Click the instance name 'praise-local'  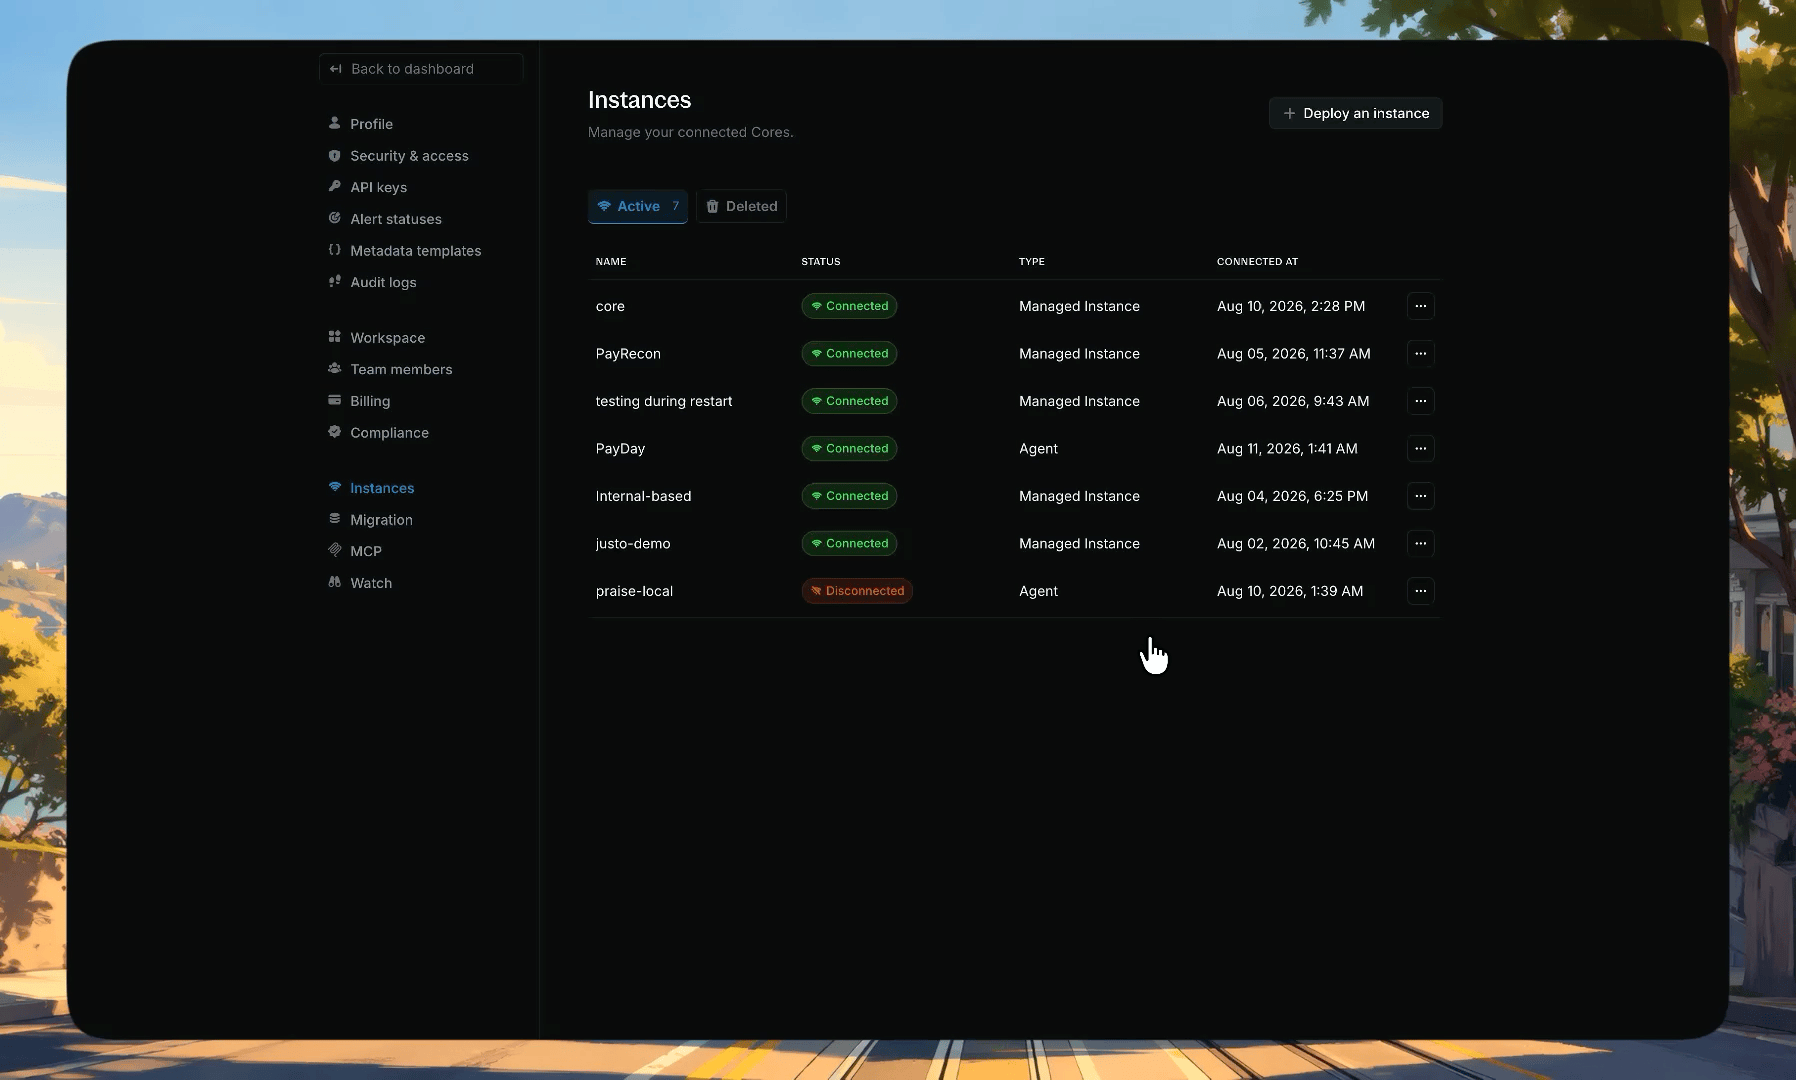click(x=634, y=591)
